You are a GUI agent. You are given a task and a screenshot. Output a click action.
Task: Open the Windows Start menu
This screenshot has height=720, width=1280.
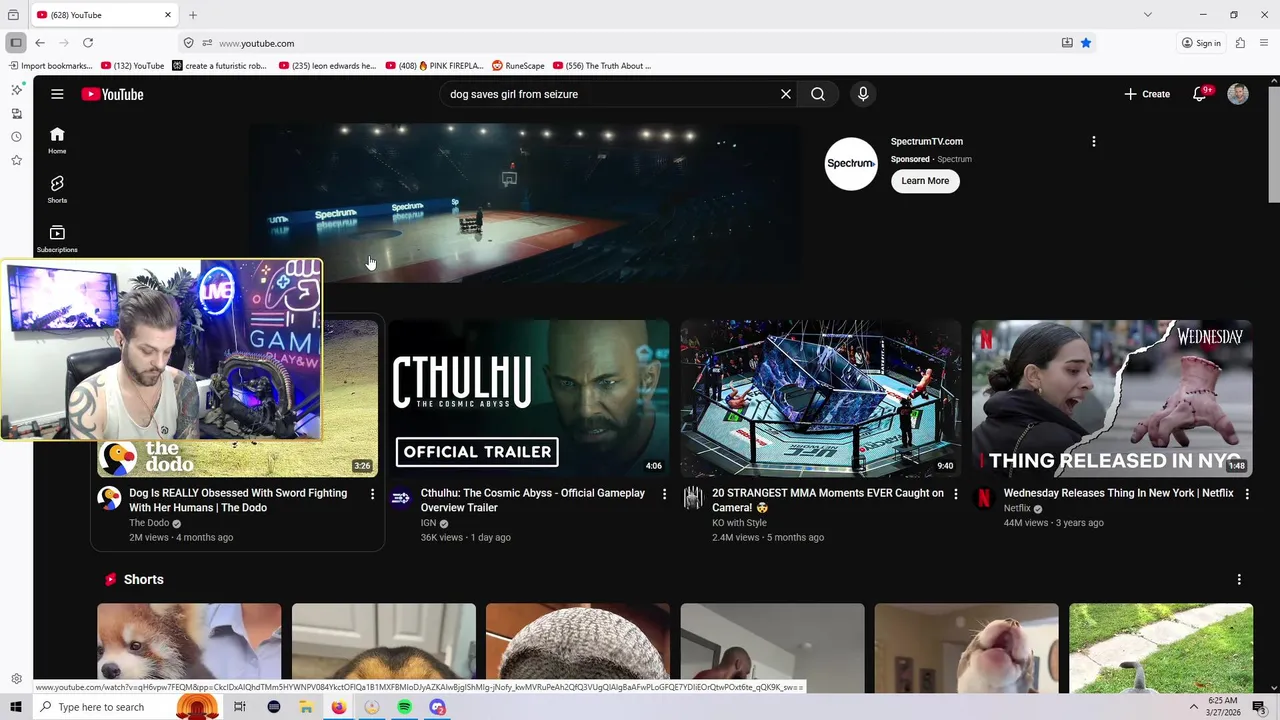pyautogui.click(x=16, y=707)
